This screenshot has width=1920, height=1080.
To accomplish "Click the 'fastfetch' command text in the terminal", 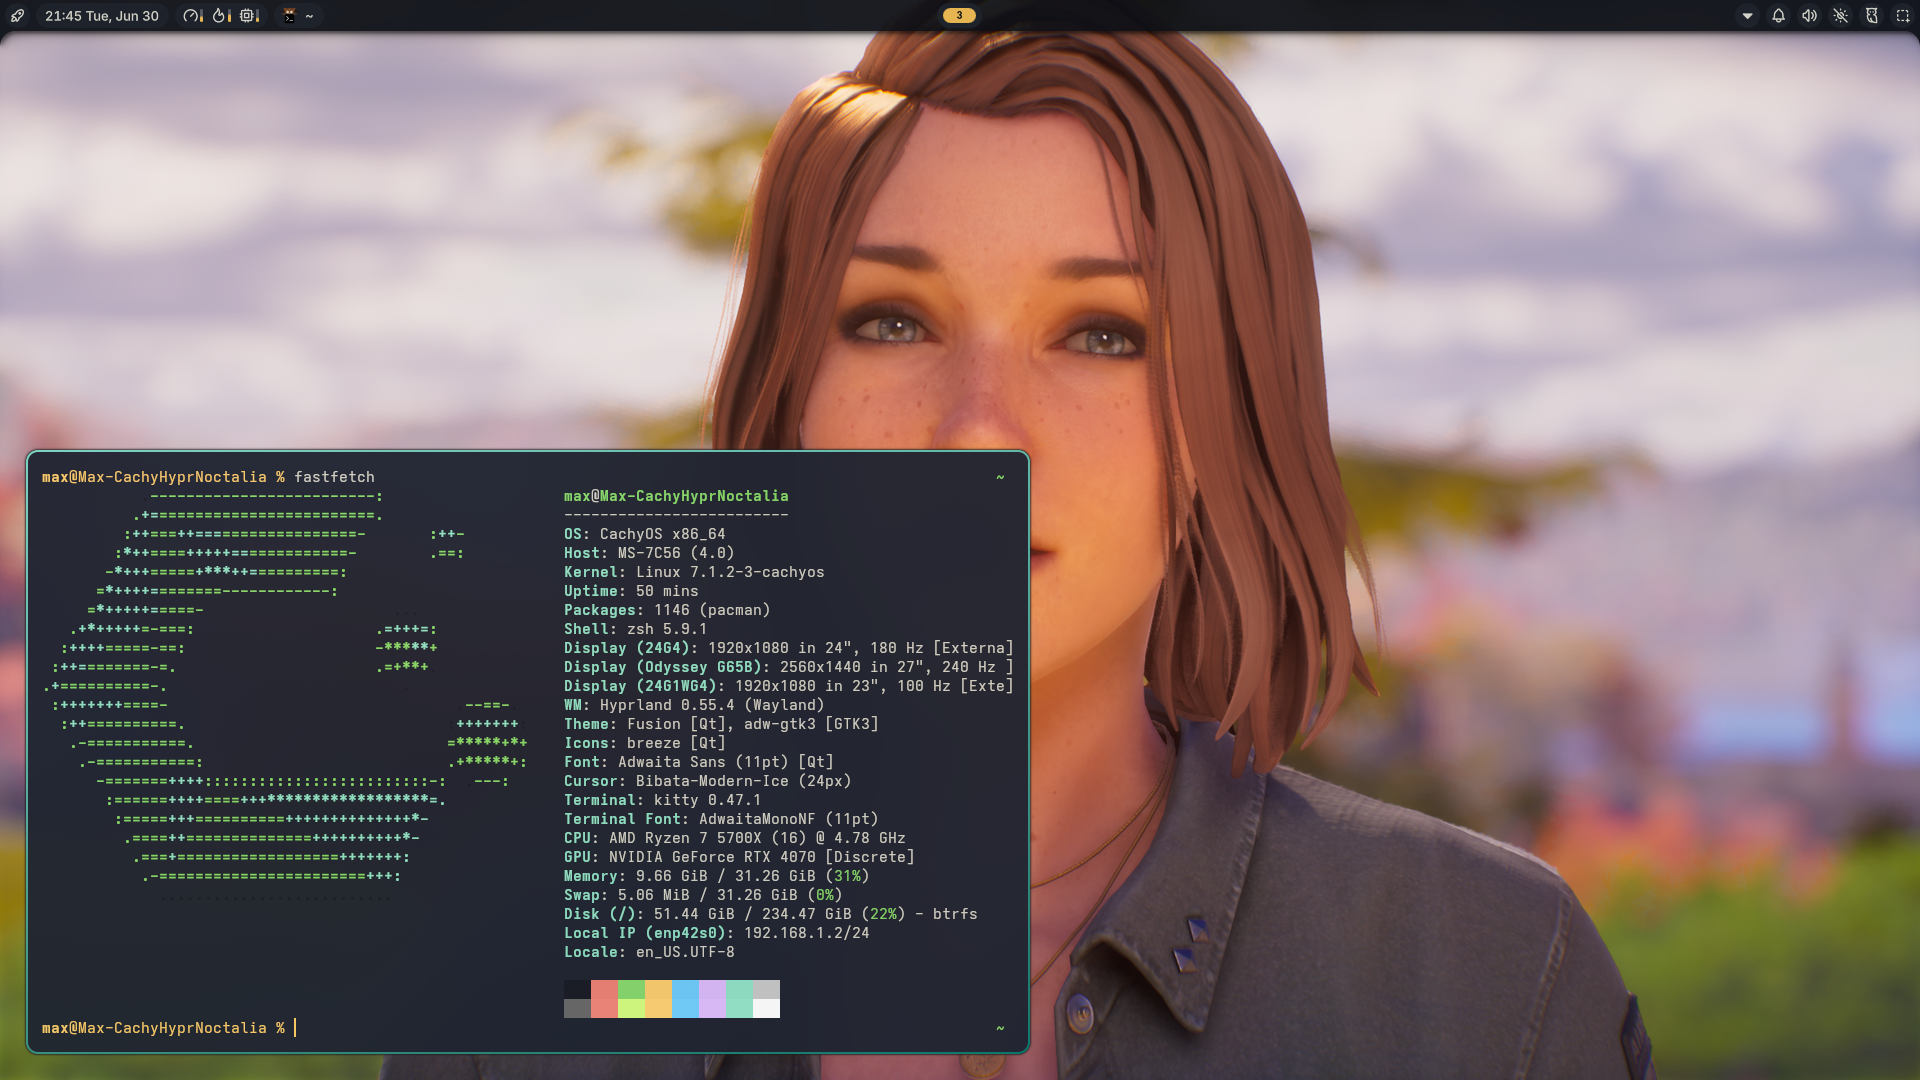I will 334,477.
